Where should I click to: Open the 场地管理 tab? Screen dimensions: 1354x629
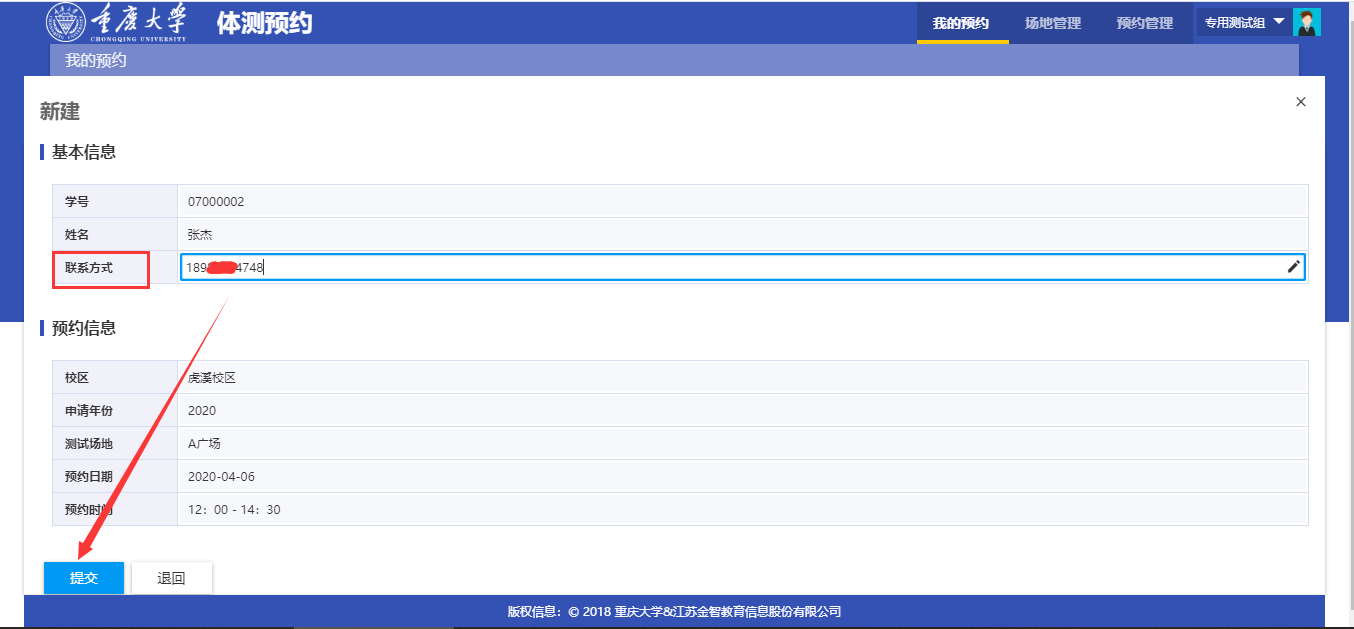point(1052,23)
